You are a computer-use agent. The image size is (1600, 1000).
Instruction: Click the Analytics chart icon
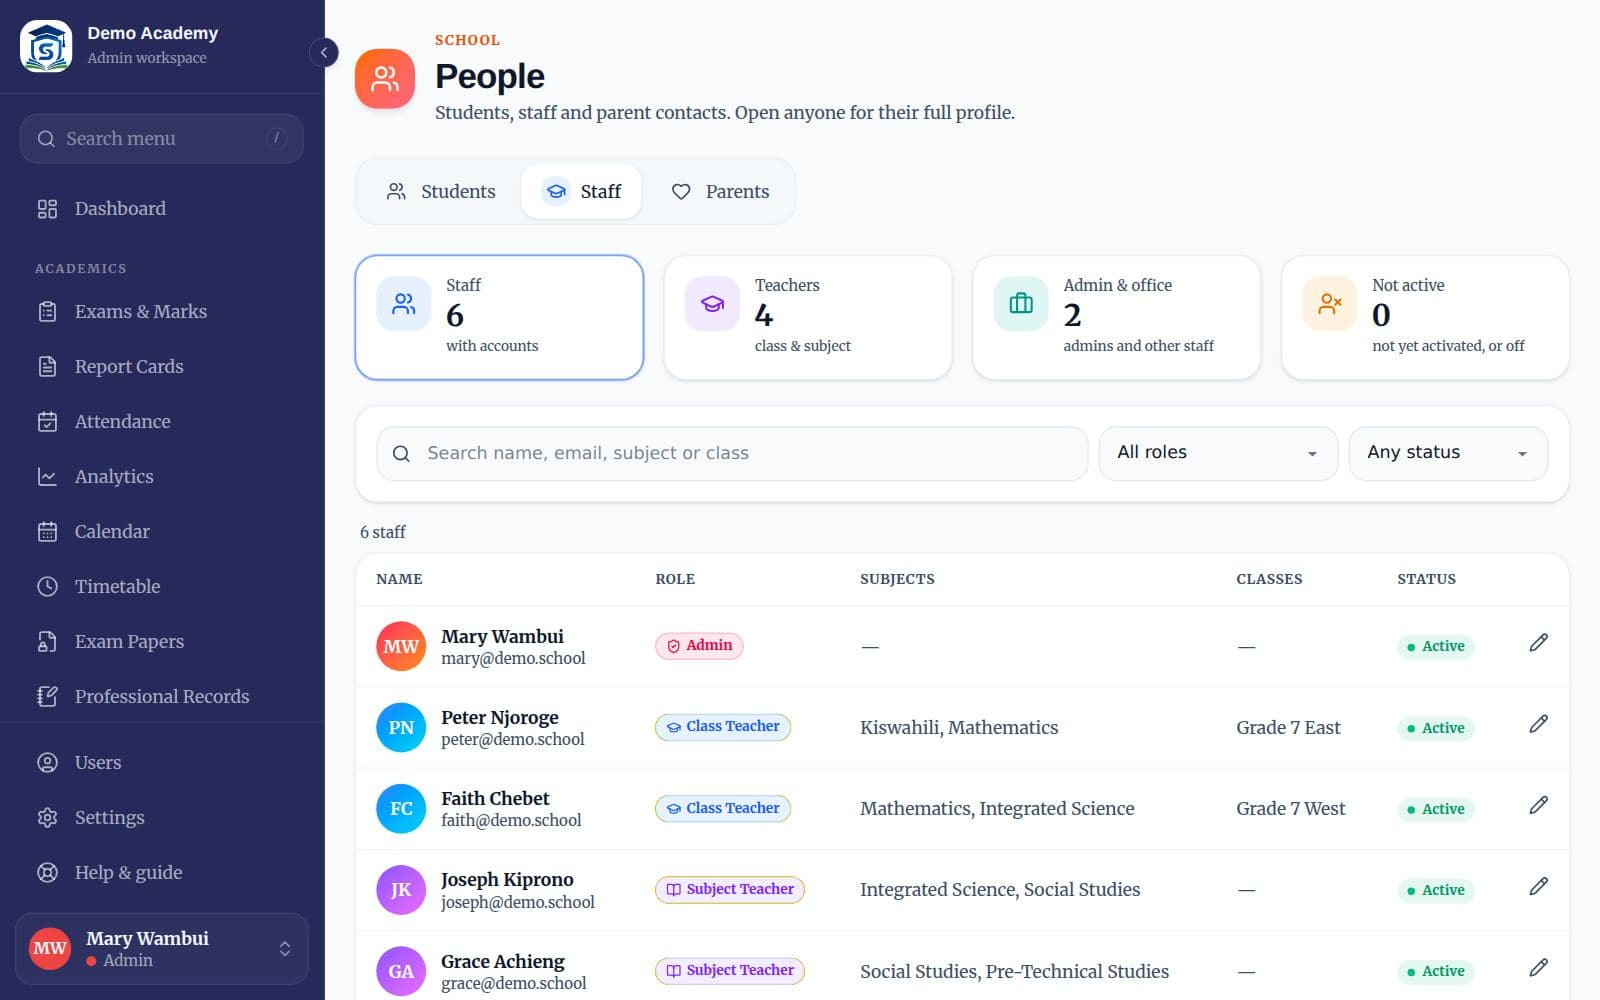47,477
